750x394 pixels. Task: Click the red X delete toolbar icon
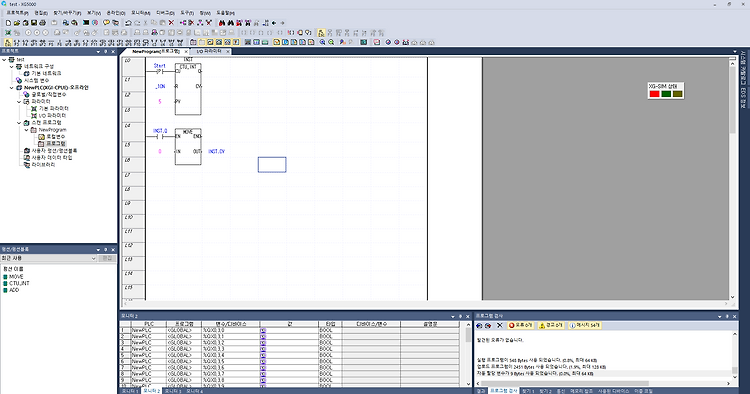pyautogui.click(x=171, y=22)
